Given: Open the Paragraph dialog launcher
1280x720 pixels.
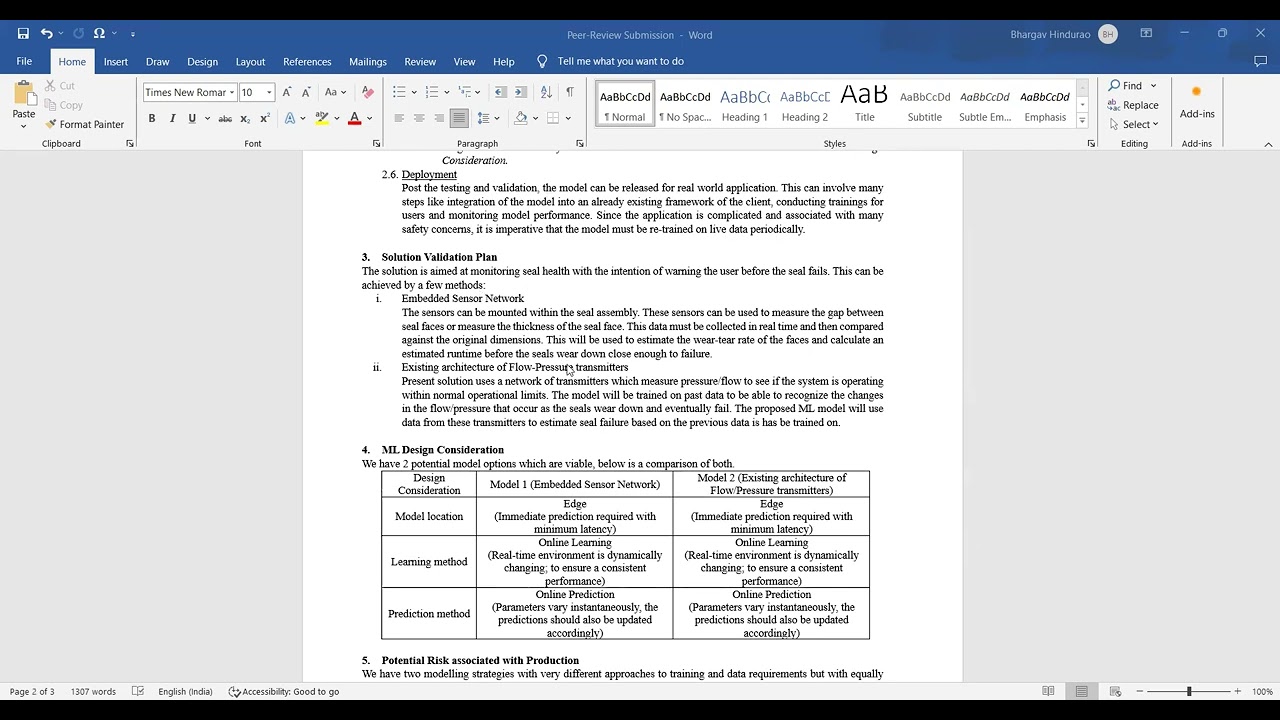Looking at the screenshot, I should coord(581,144).
